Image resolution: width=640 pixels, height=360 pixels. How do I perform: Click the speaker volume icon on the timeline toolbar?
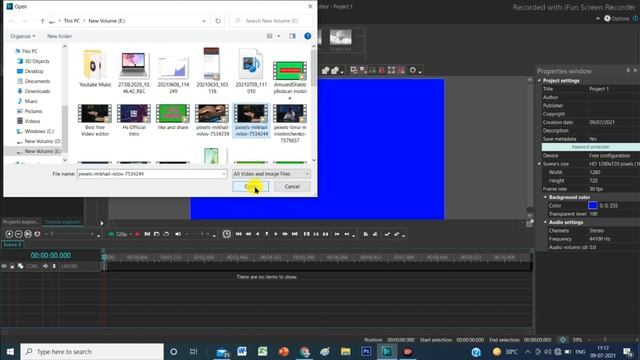point(178,234)
